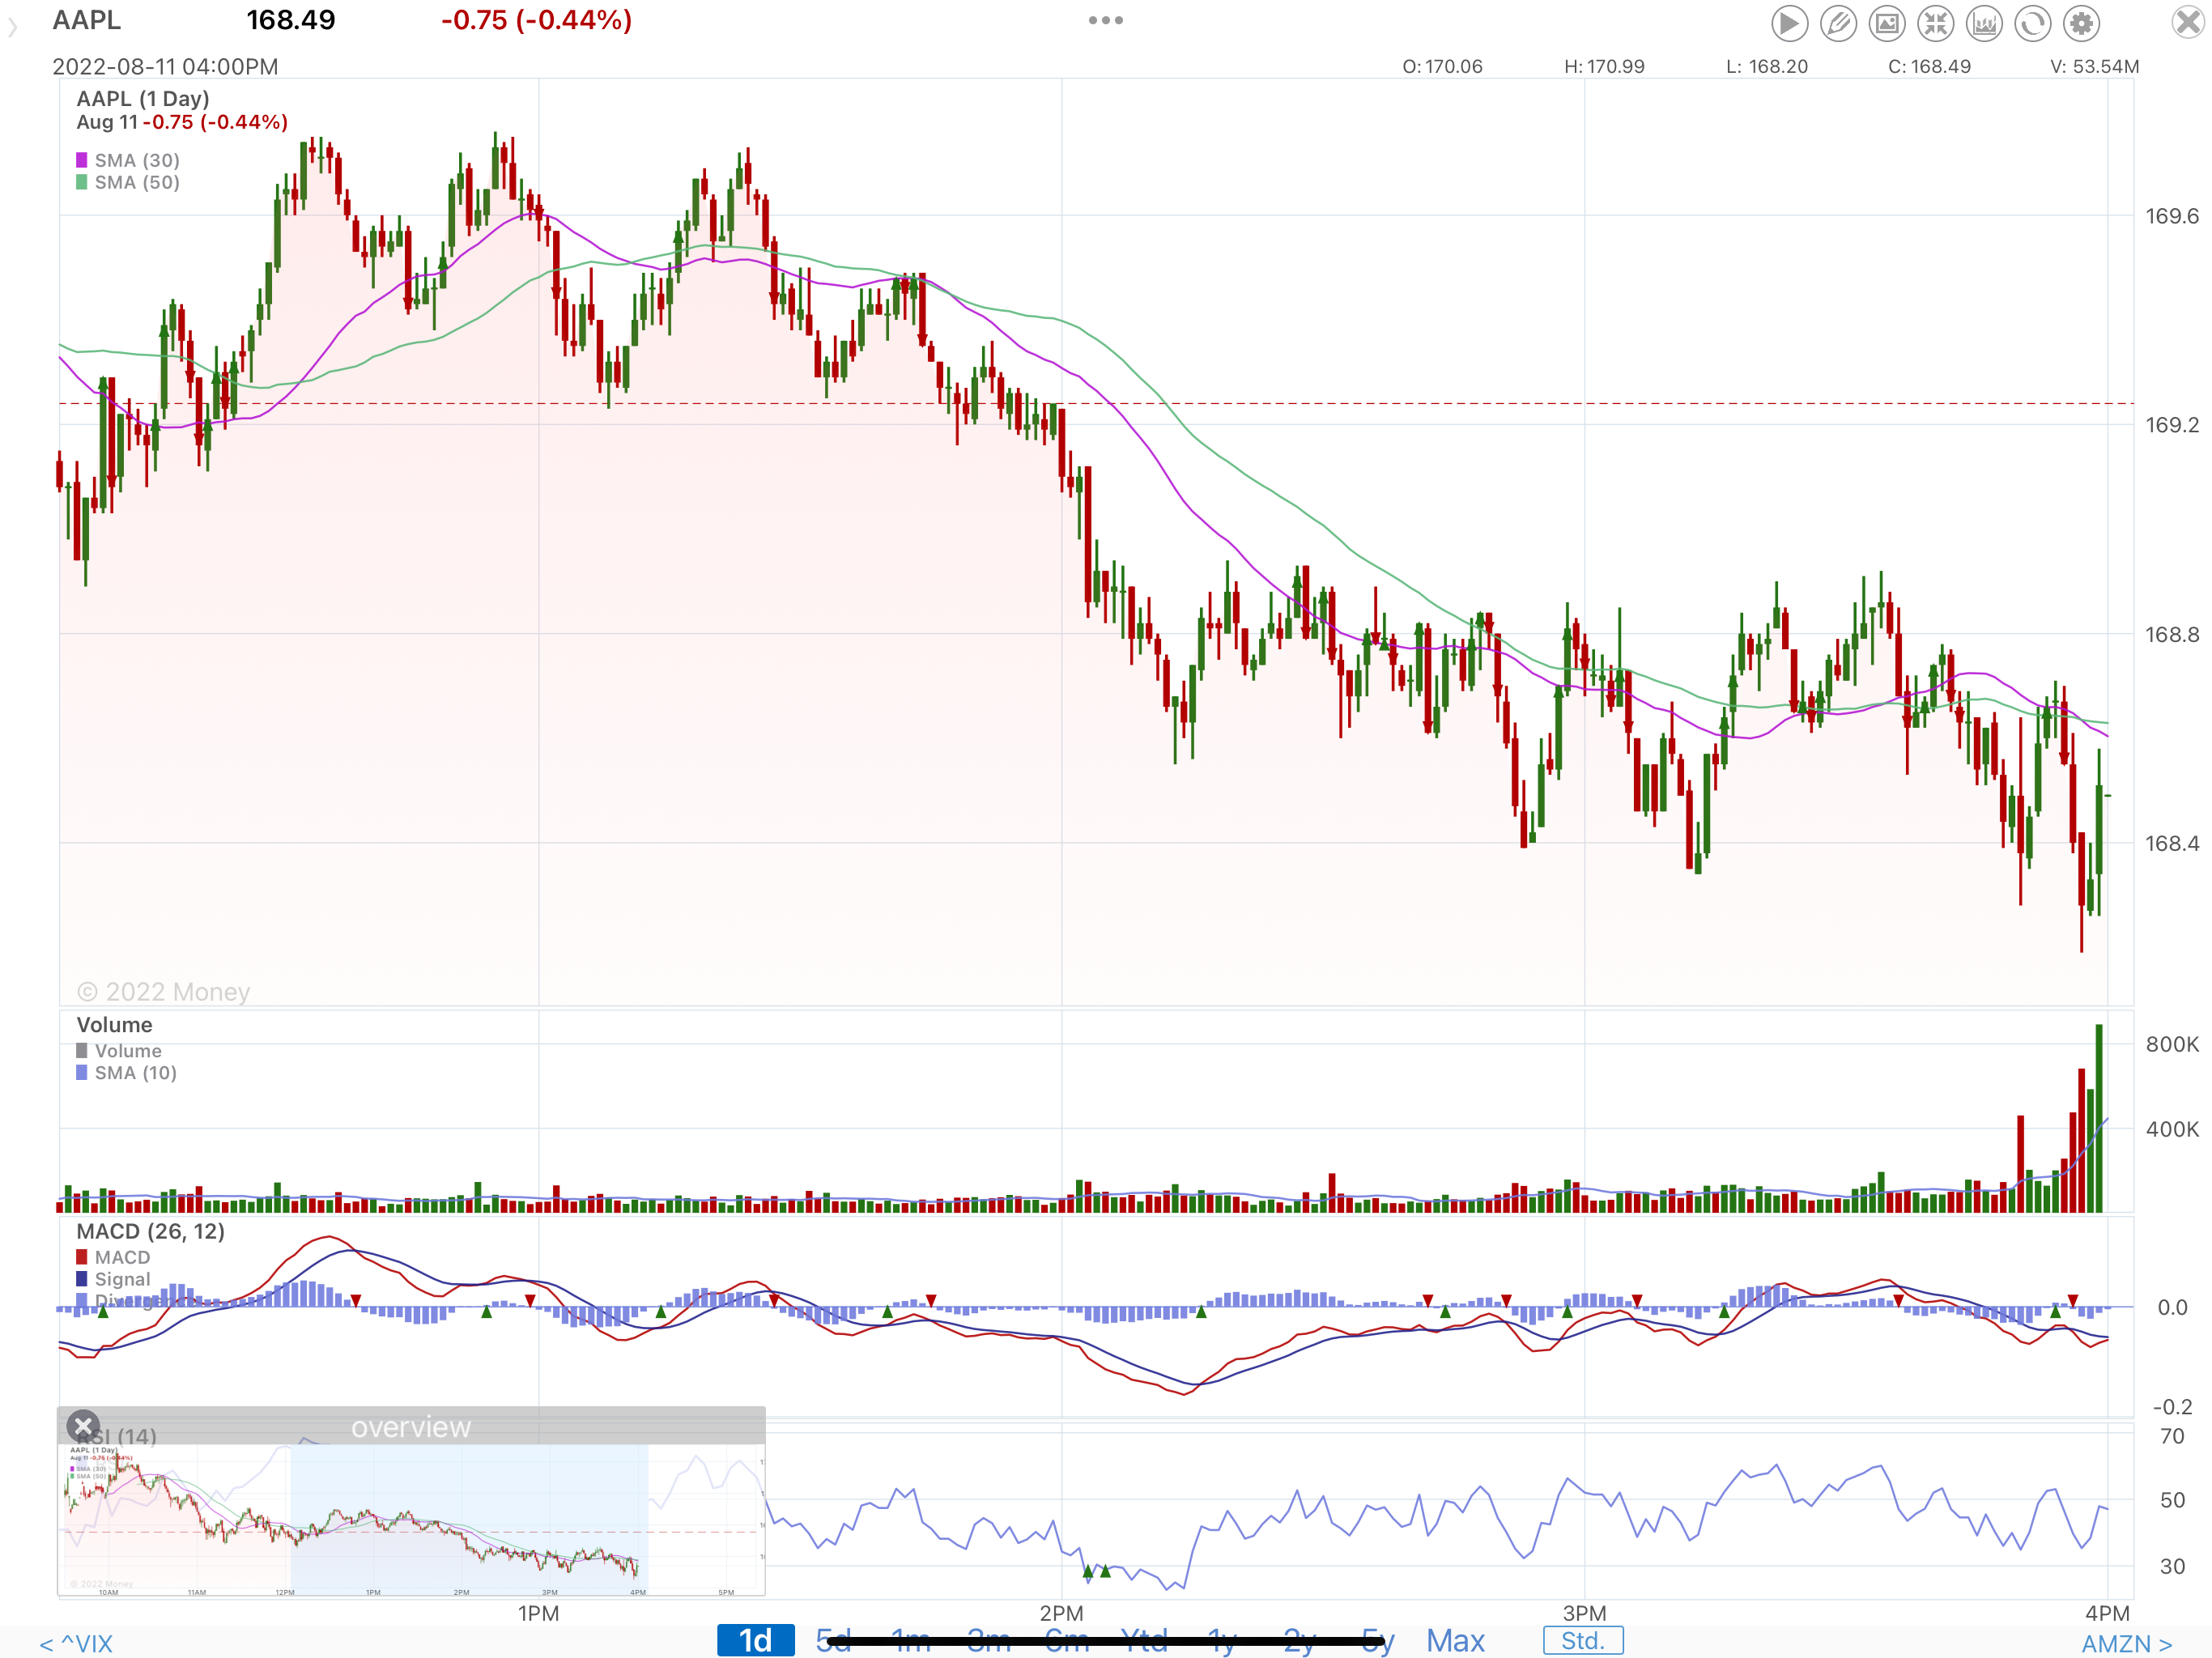Go to previous symbol ^VIX
Viewport: 2212px width, 1658px height.
pyautogui.click(x=76, y=1644)
